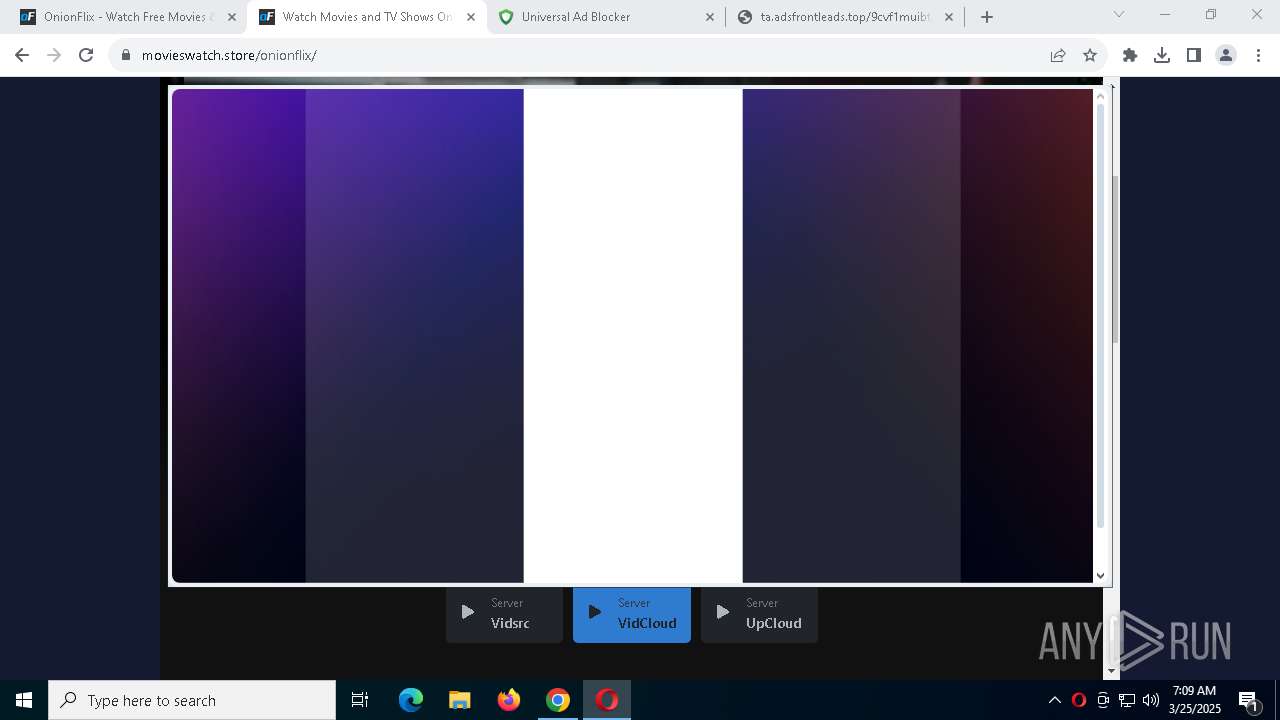Open Task View on the taskbar

point(360,700)
